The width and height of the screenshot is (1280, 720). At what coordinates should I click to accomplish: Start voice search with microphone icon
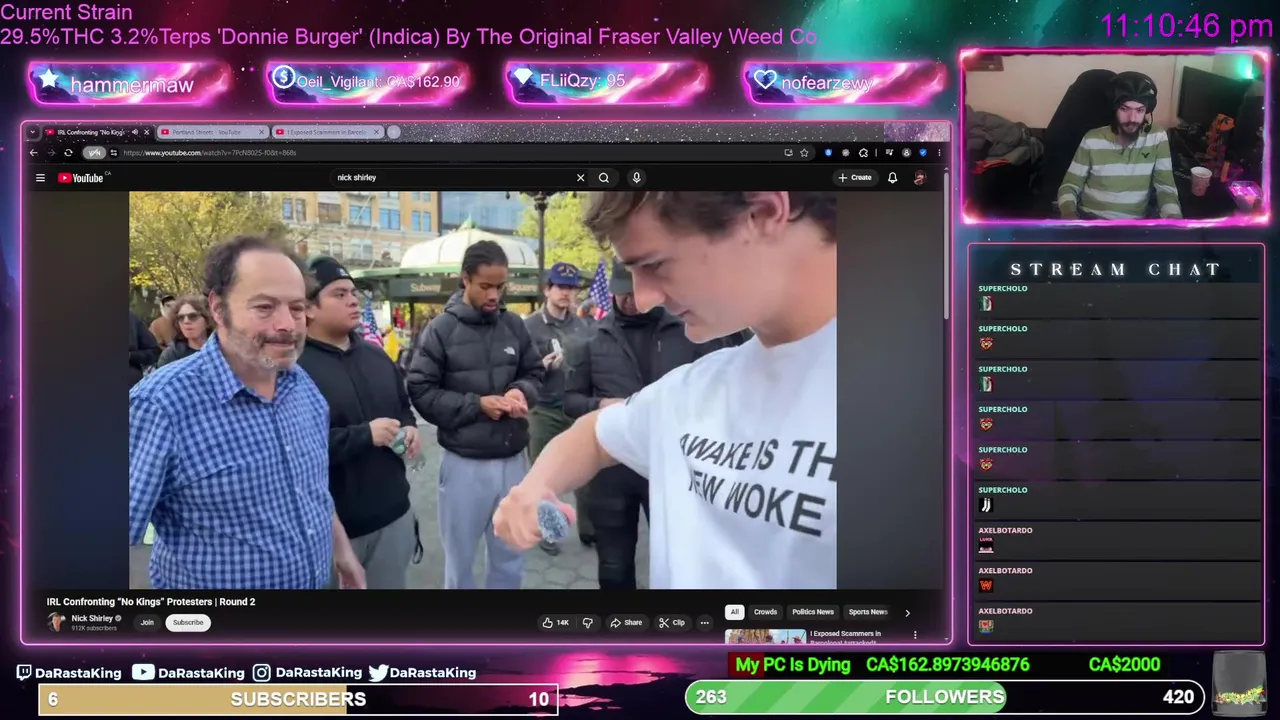636,178
